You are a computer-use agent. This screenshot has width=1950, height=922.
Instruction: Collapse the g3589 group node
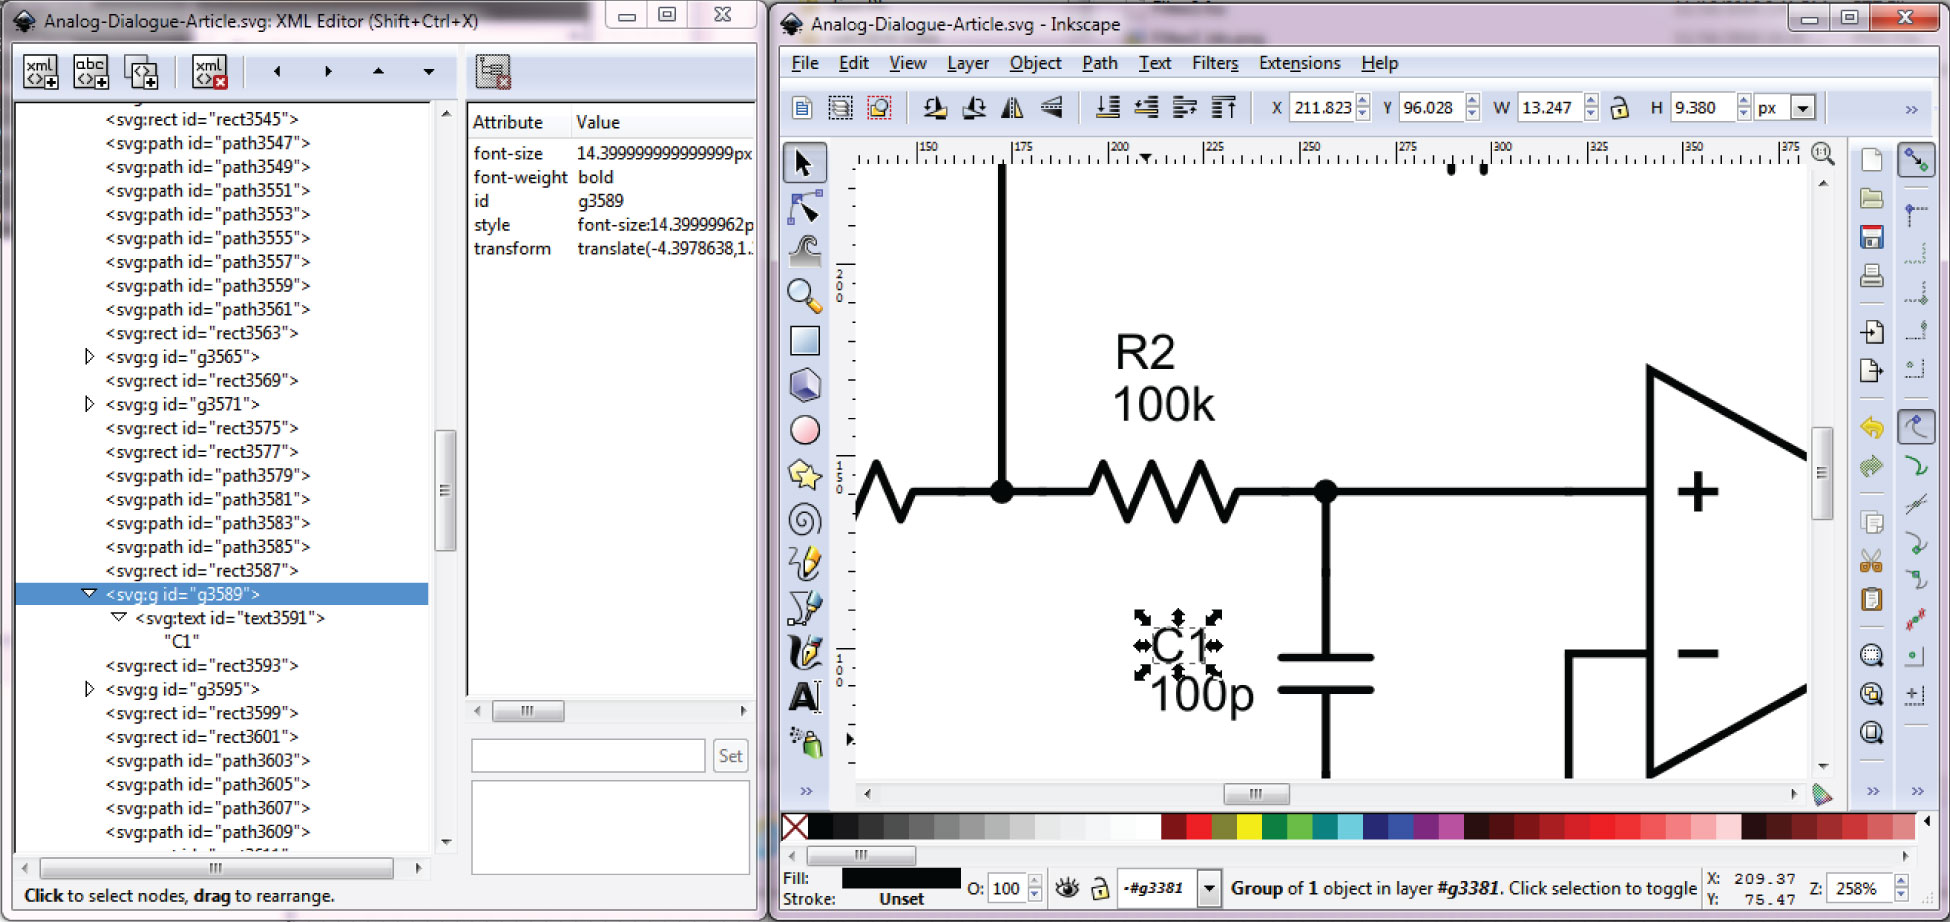click(89, 593)
